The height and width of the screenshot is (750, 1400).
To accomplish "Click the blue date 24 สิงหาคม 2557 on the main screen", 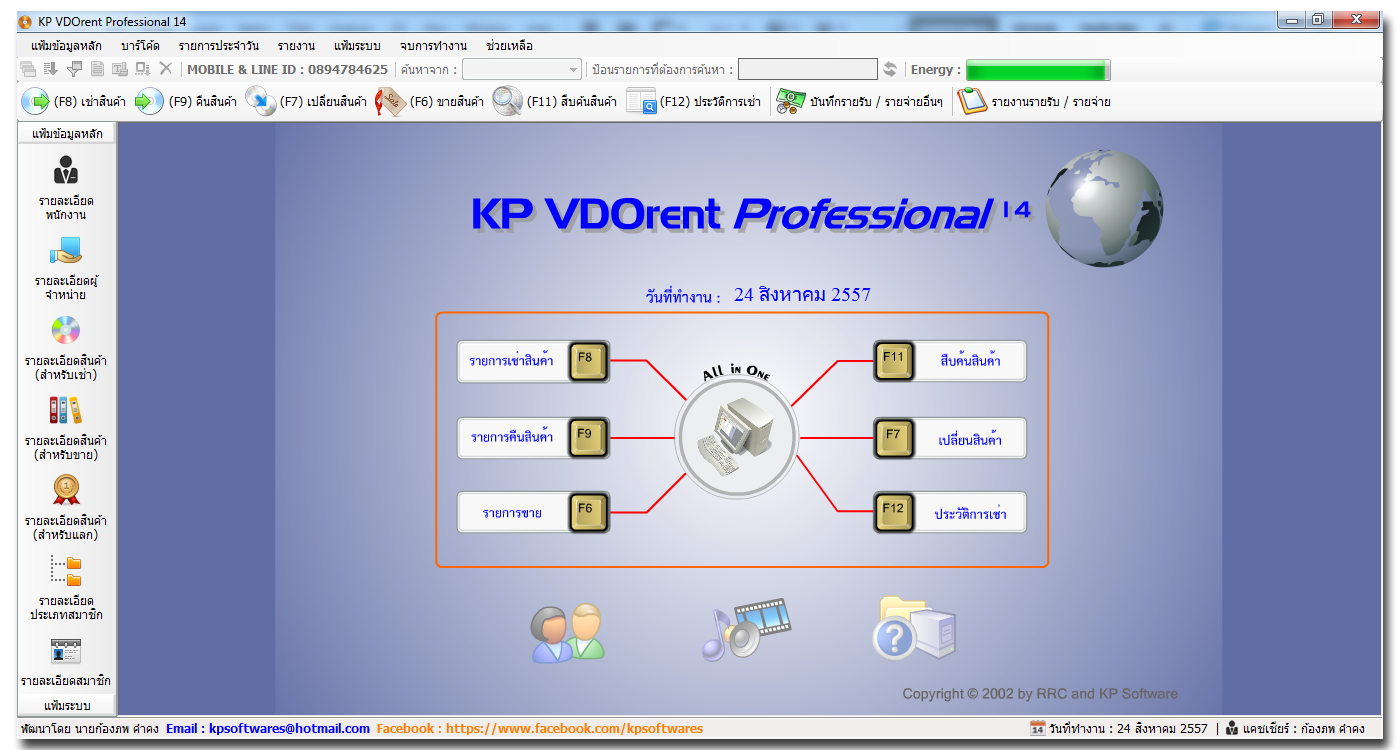I will [x=802, y=295].
